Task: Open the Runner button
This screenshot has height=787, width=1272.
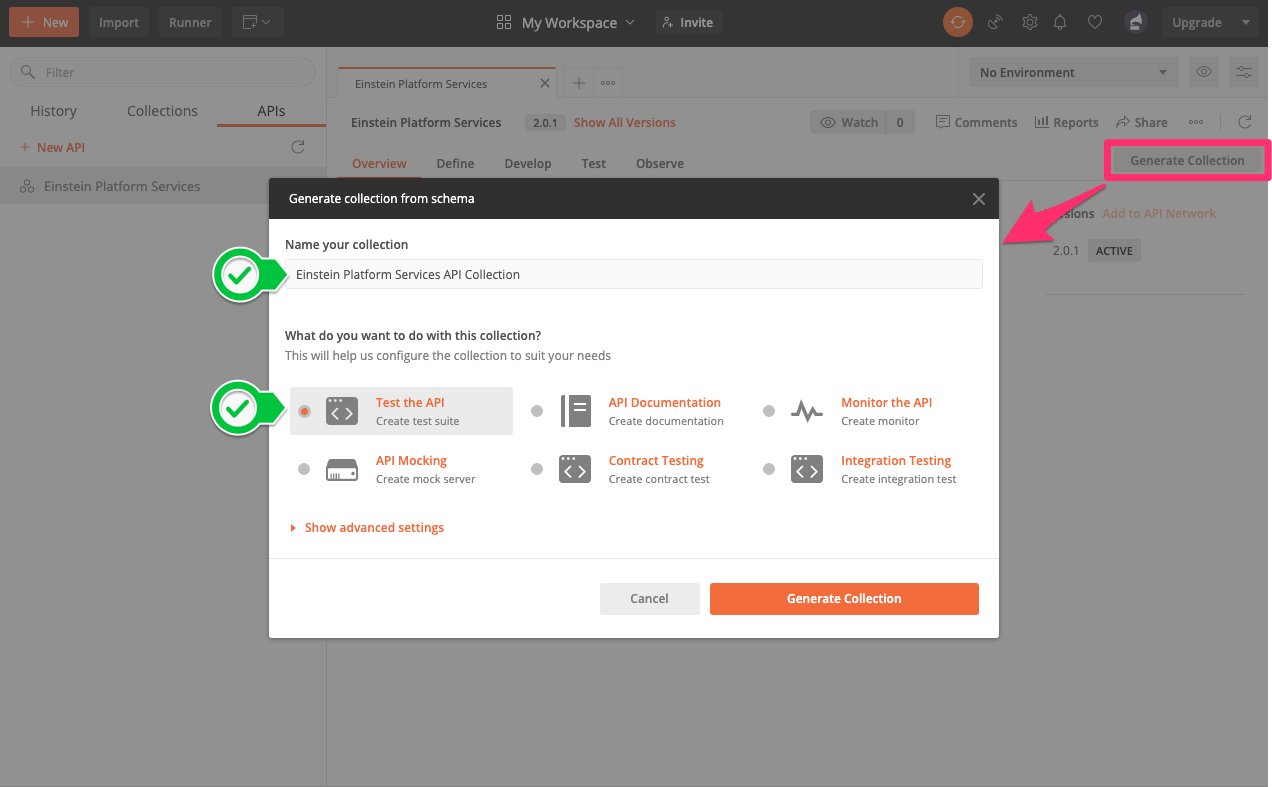Action: [190, 22]
